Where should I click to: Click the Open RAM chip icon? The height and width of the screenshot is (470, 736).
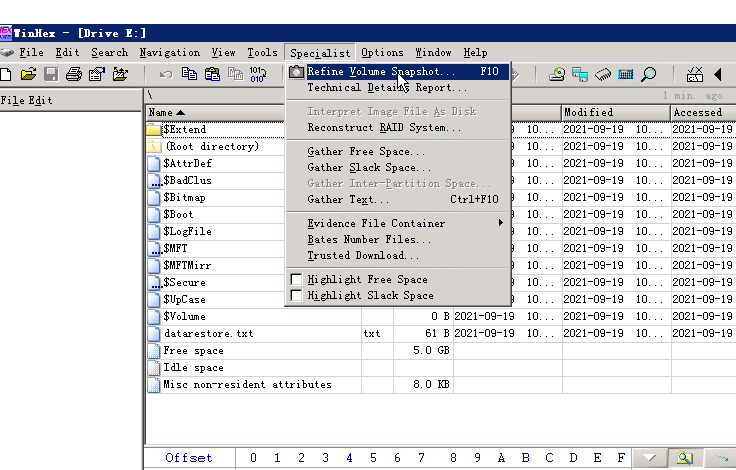pyautogui.click(x=603, y=74)
